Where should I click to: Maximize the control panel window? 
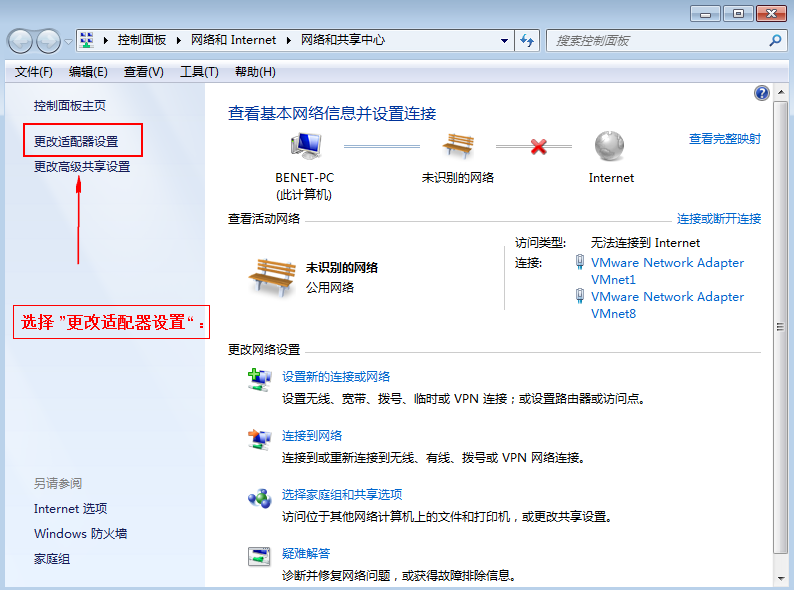click(x=738, y=14)
